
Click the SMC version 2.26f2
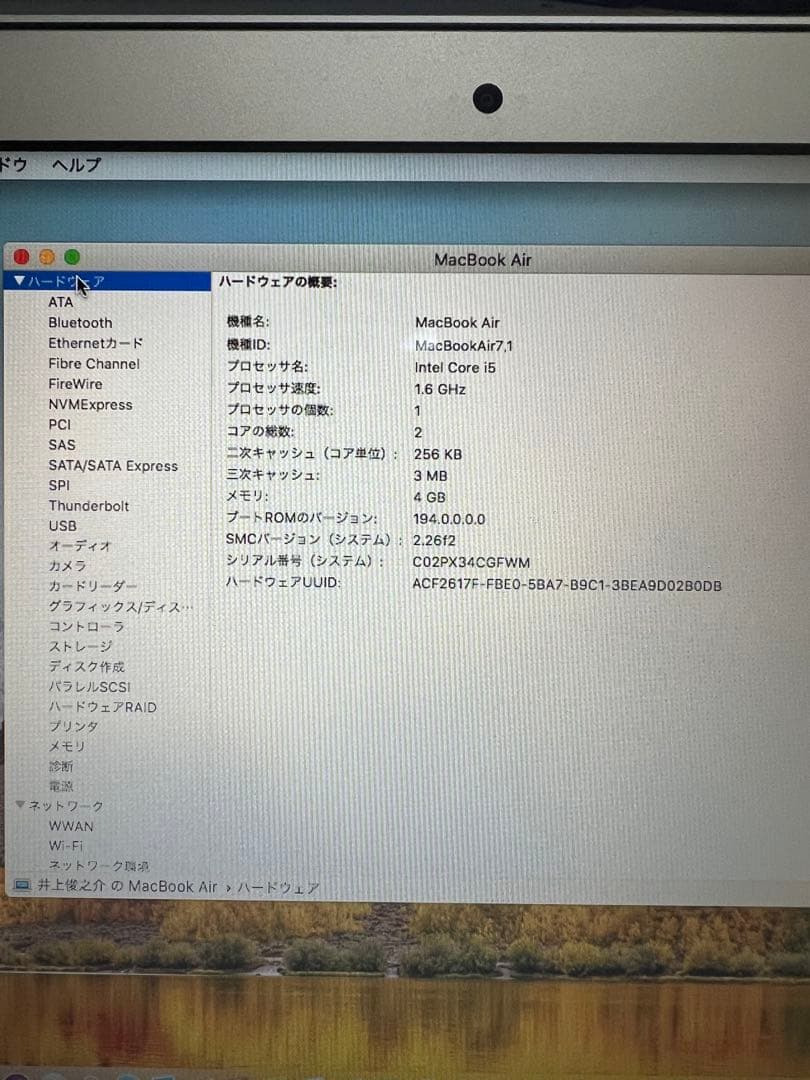pos(434,540)
